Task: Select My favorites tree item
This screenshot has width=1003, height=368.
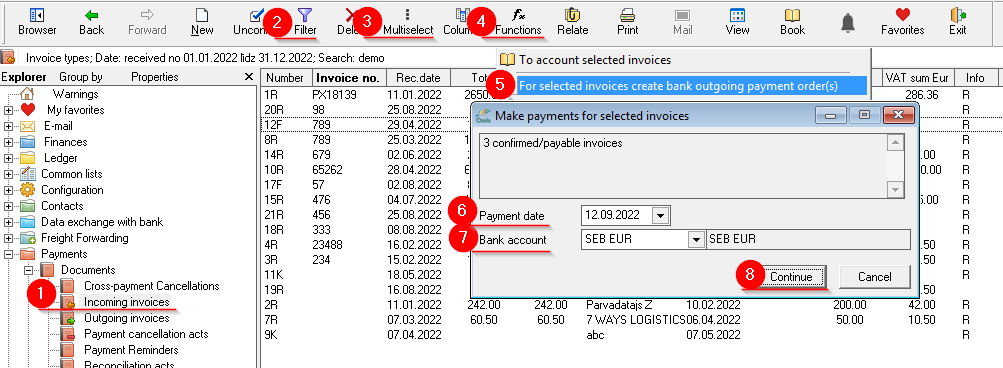Action: coord(75,110)
